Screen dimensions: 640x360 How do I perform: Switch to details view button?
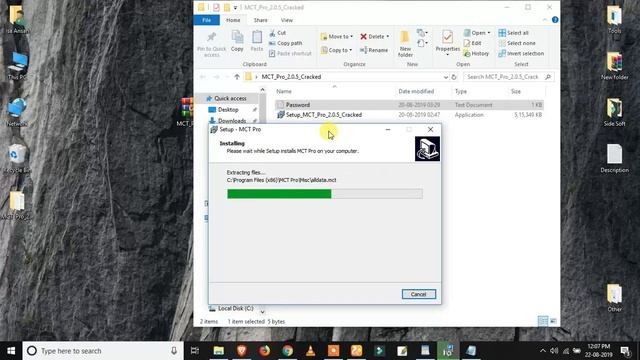click(x=542, y=321)
